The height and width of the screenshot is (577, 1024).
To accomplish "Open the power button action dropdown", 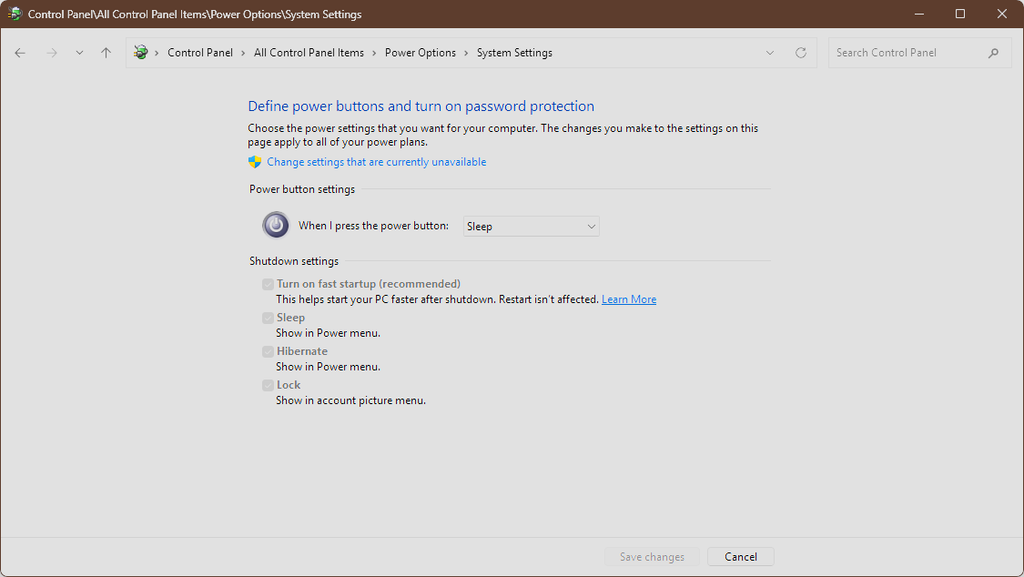I will (531, 226).
